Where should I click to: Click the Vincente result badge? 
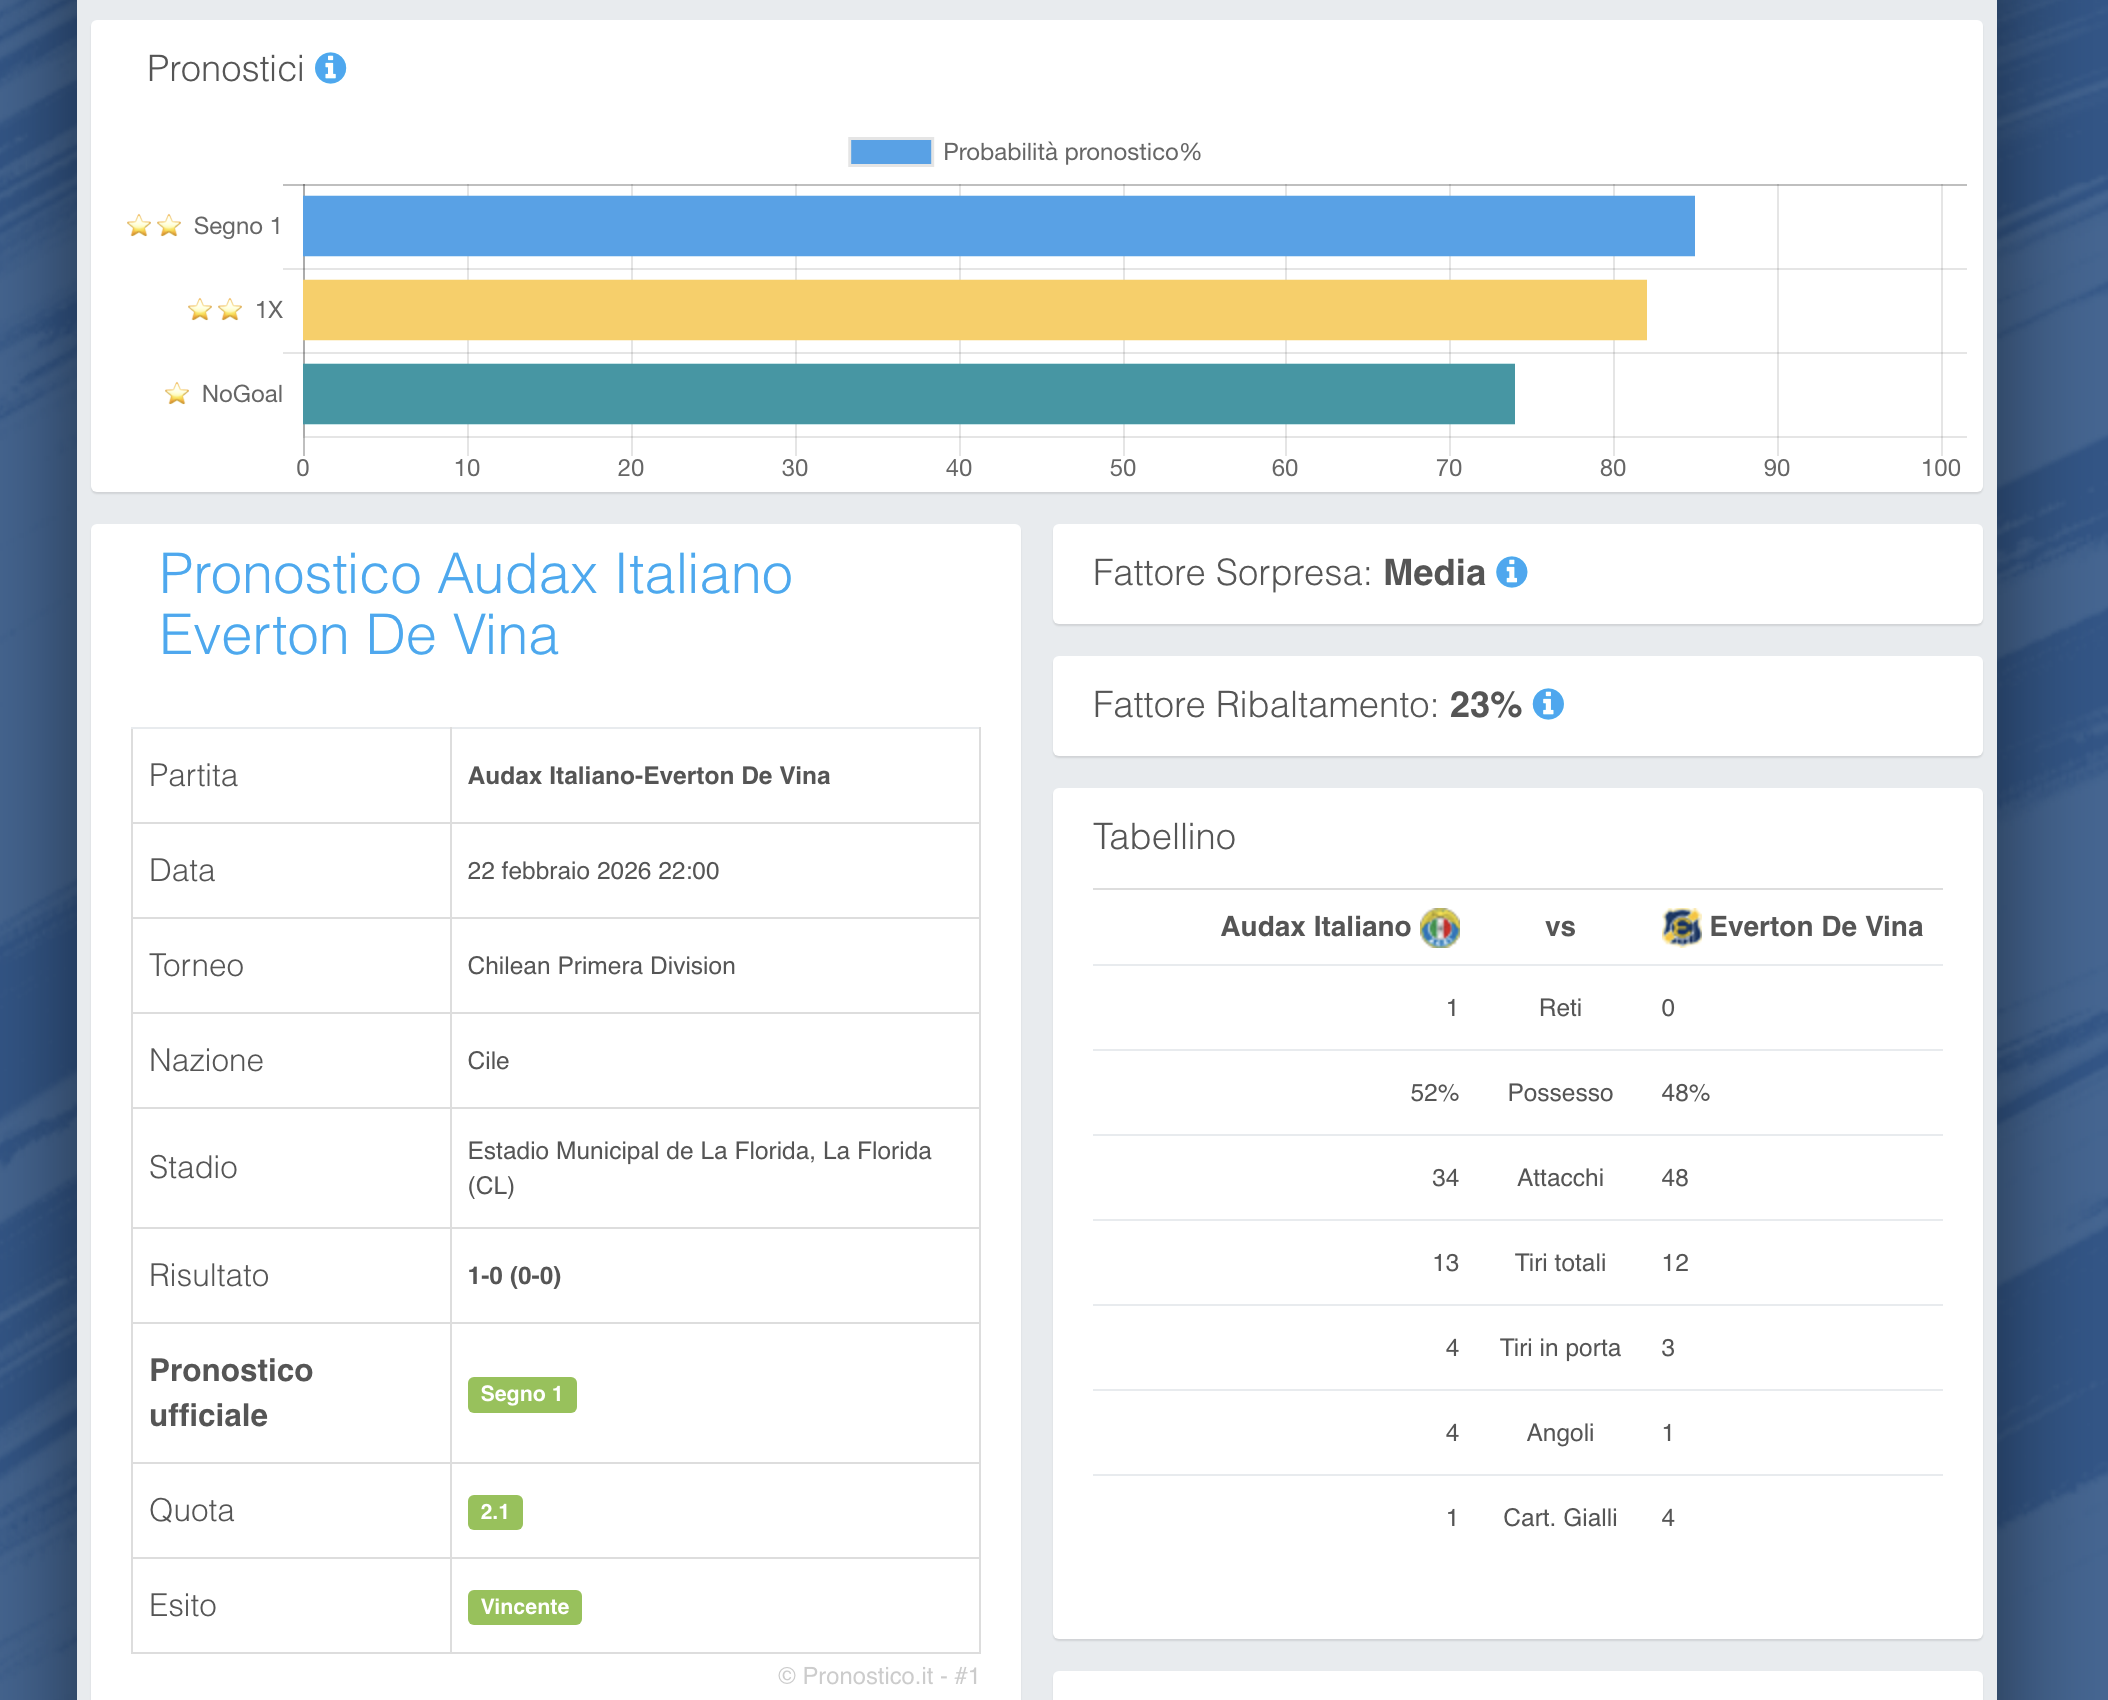[524, 1607]
